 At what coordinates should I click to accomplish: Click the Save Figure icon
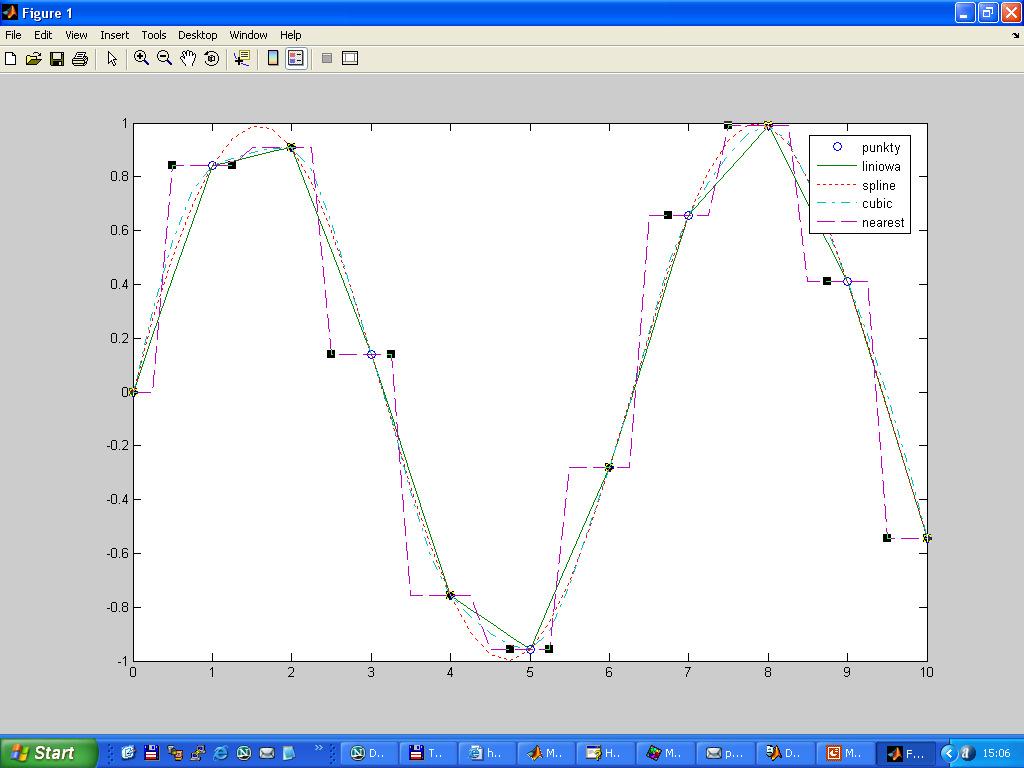(57, 59)
